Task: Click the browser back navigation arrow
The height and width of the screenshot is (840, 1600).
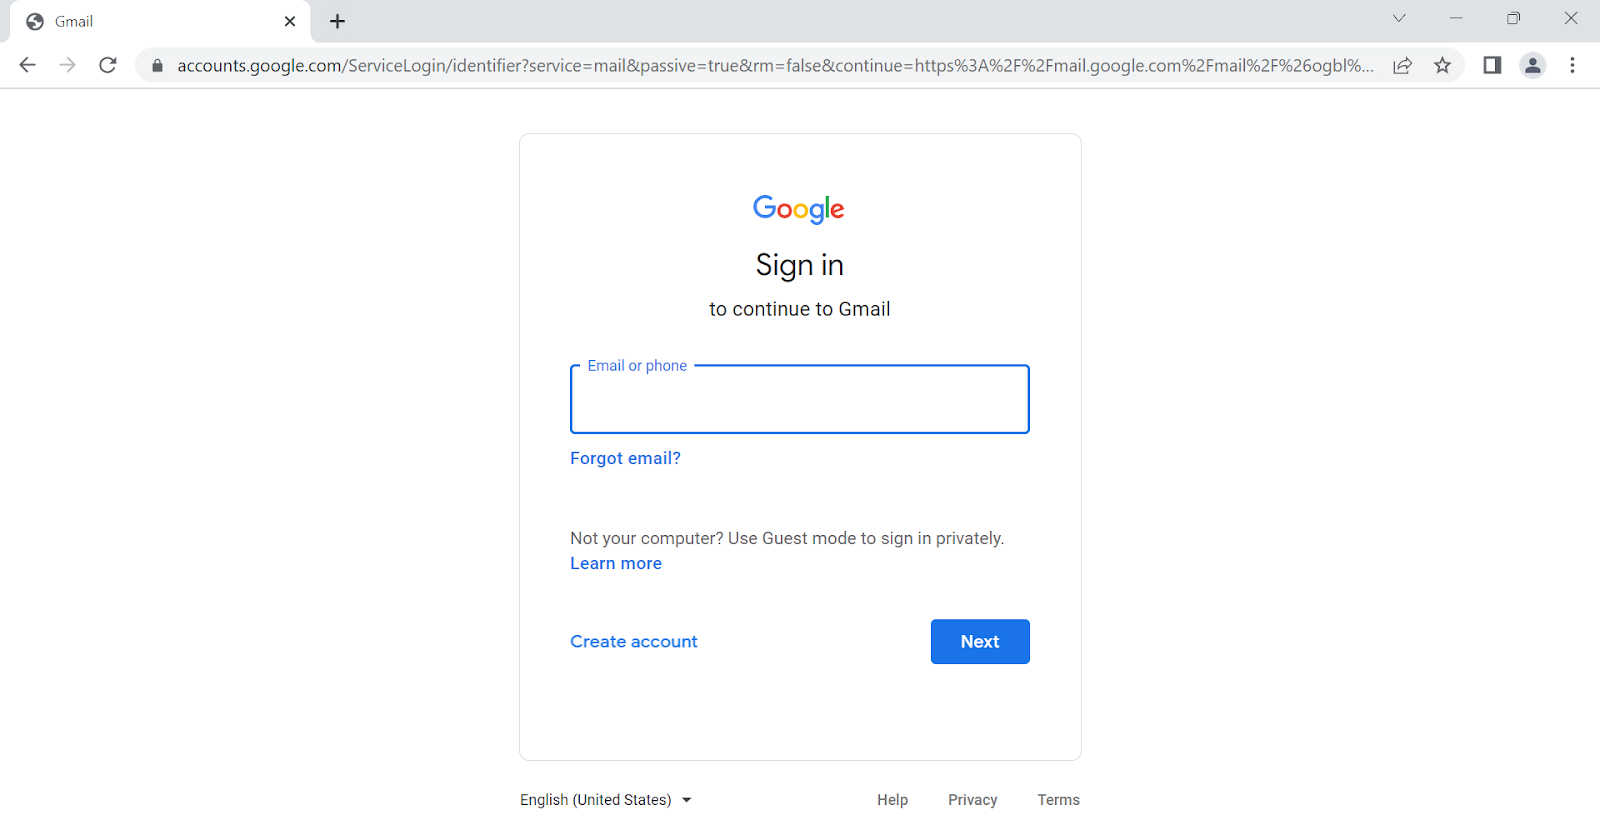Action: [27, 65]
